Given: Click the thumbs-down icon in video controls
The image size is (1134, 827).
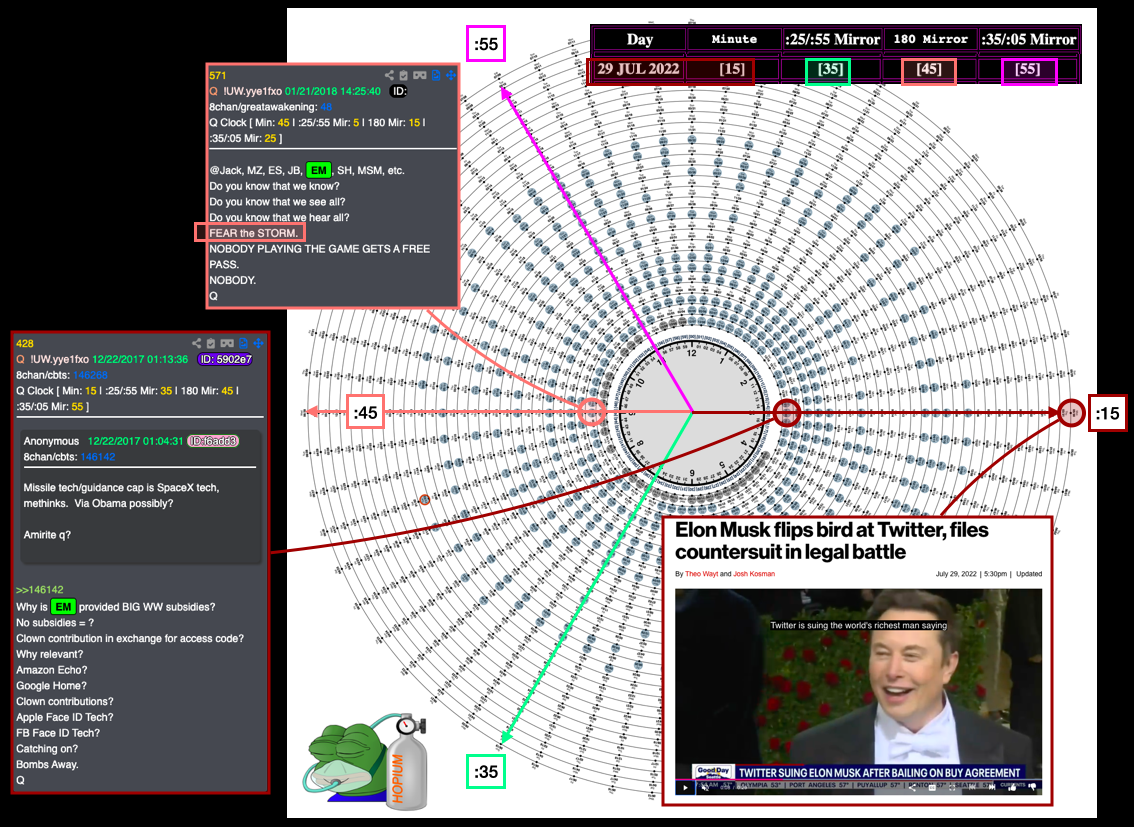Looking at the screenshot, I should tap(1031, 787).
